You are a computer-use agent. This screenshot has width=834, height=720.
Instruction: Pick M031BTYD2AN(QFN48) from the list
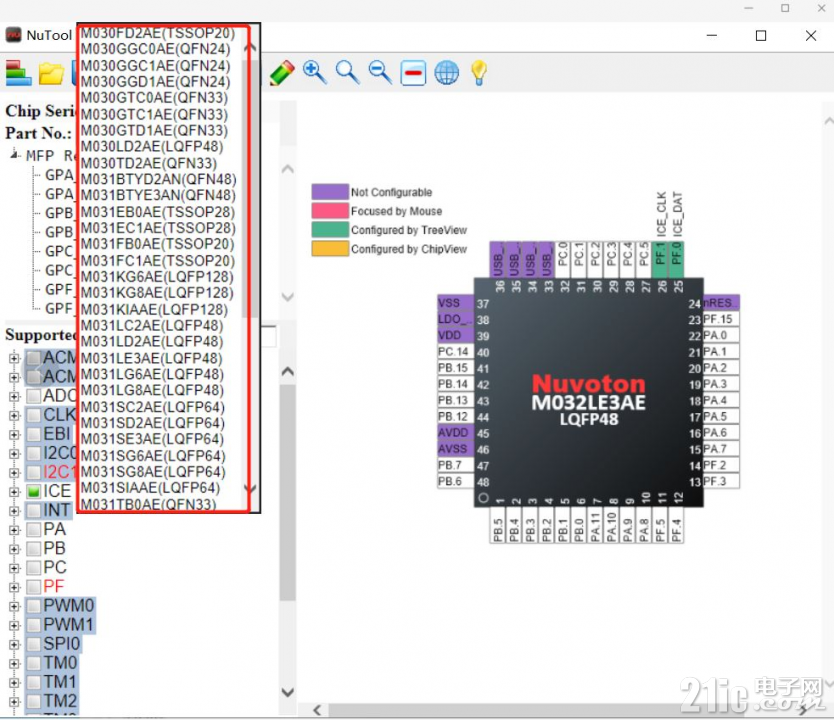[159, 179]
